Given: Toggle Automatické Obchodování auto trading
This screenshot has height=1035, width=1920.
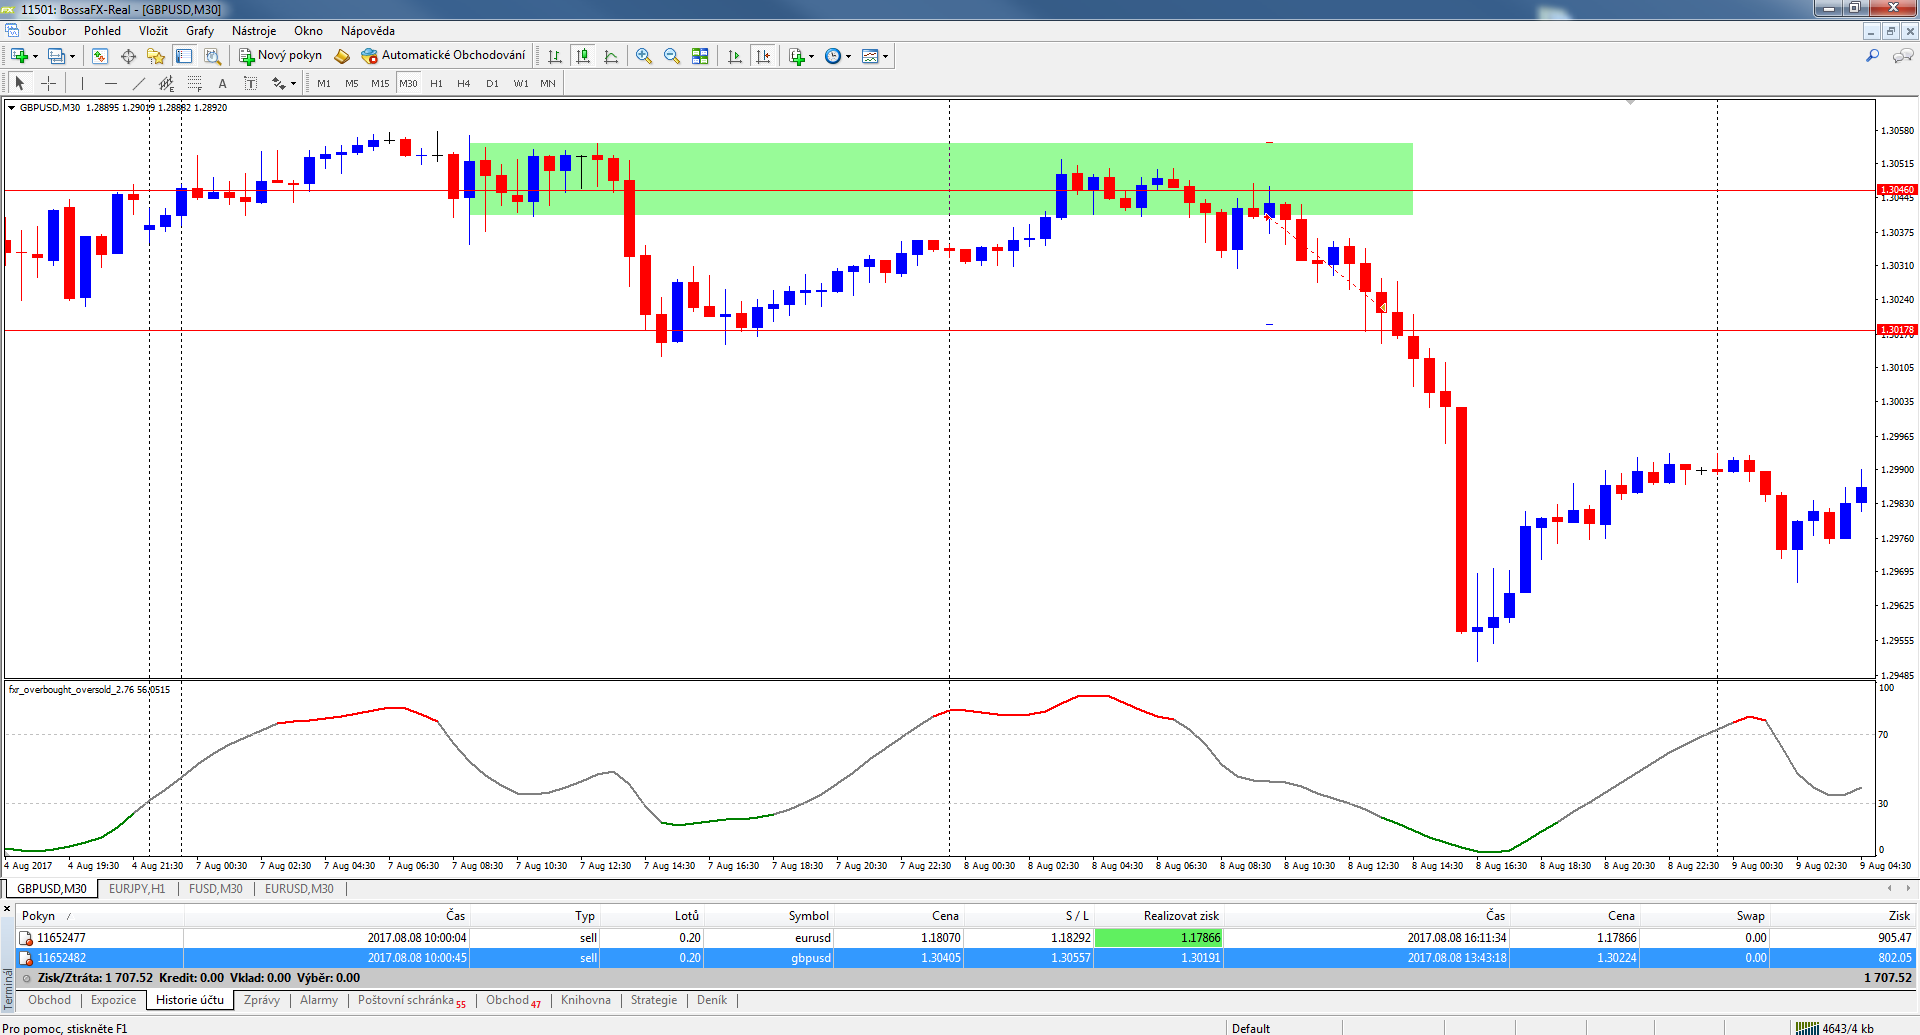Looking at the screenshot, I should [443, 56].
